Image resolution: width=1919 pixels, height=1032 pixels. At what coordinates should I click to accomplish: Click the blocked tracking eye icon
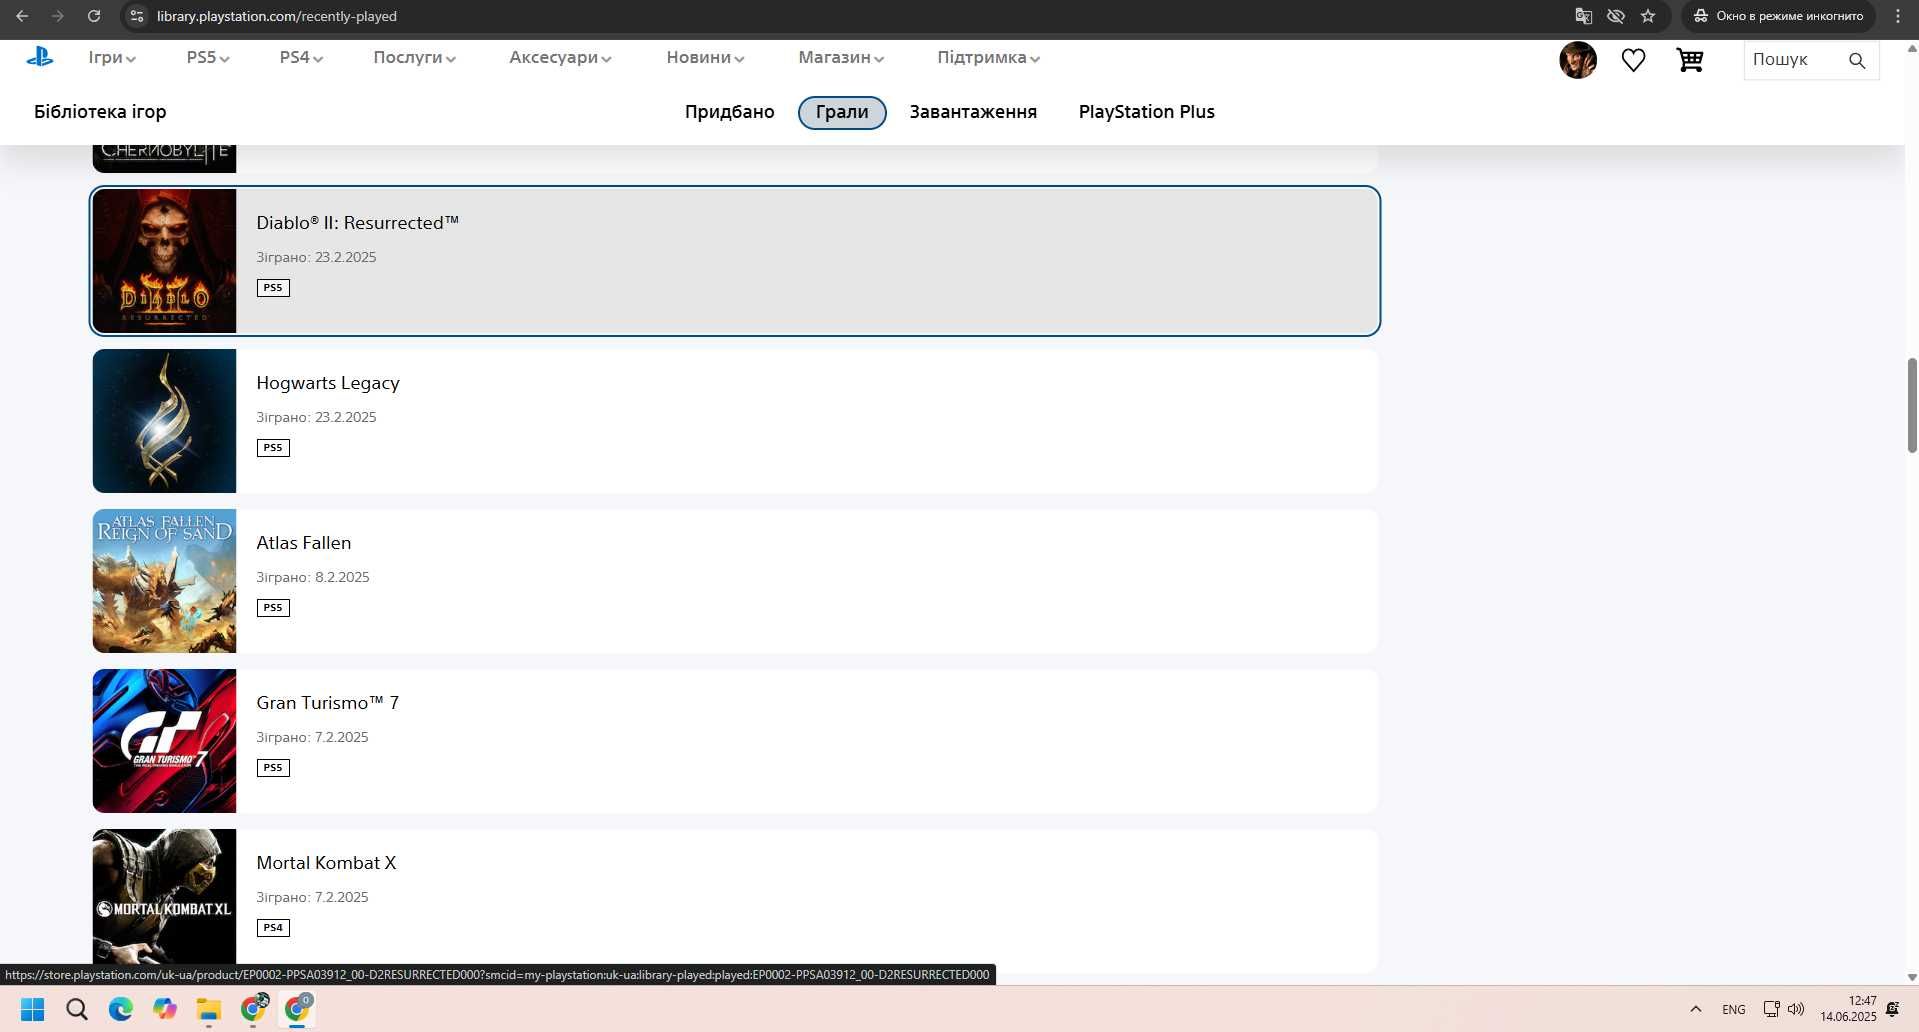pos(1615,16)
